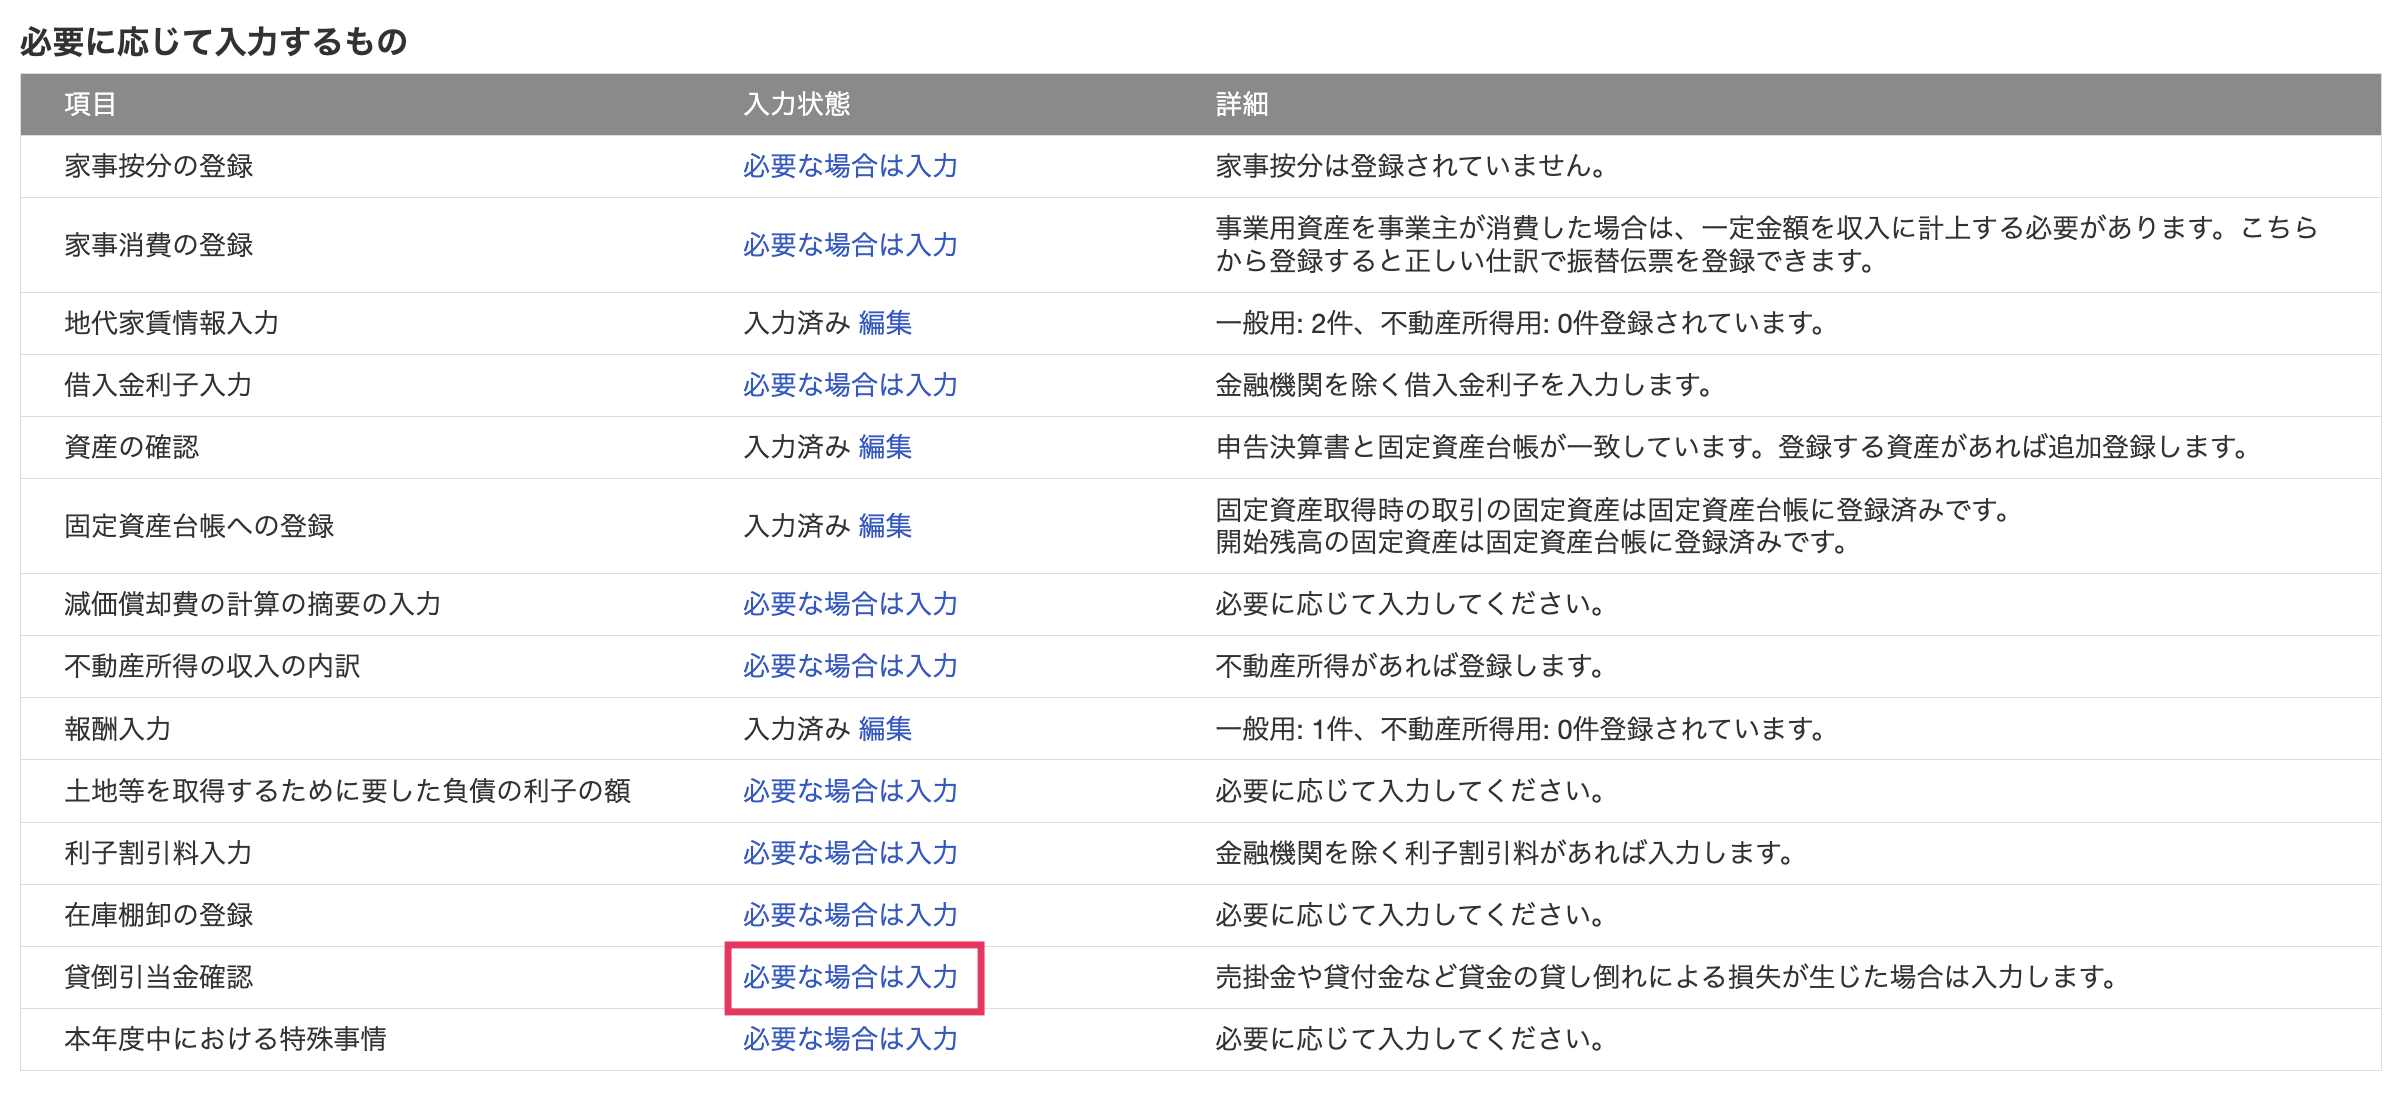This screenshot has width=2404, height=1106.
Task: Click the 借入金利子入力 row label
Action: (158, 385)
